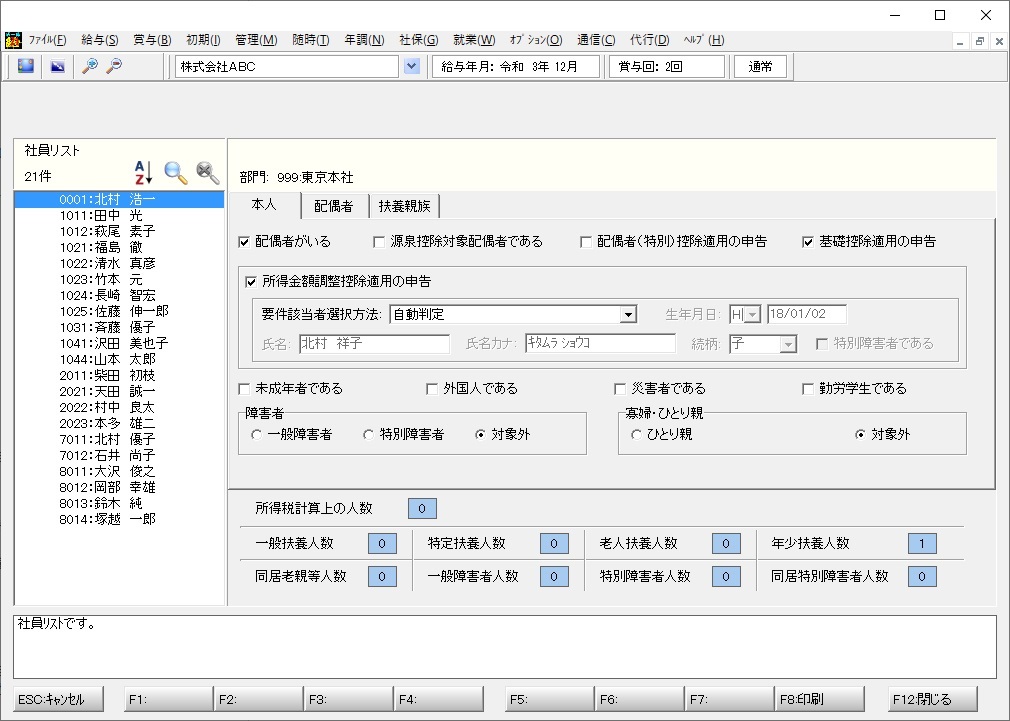Uncheck 所得金額調整控除適用の申告 checkbox
This screenshot has height=721, width=1010.
(251, 282)
